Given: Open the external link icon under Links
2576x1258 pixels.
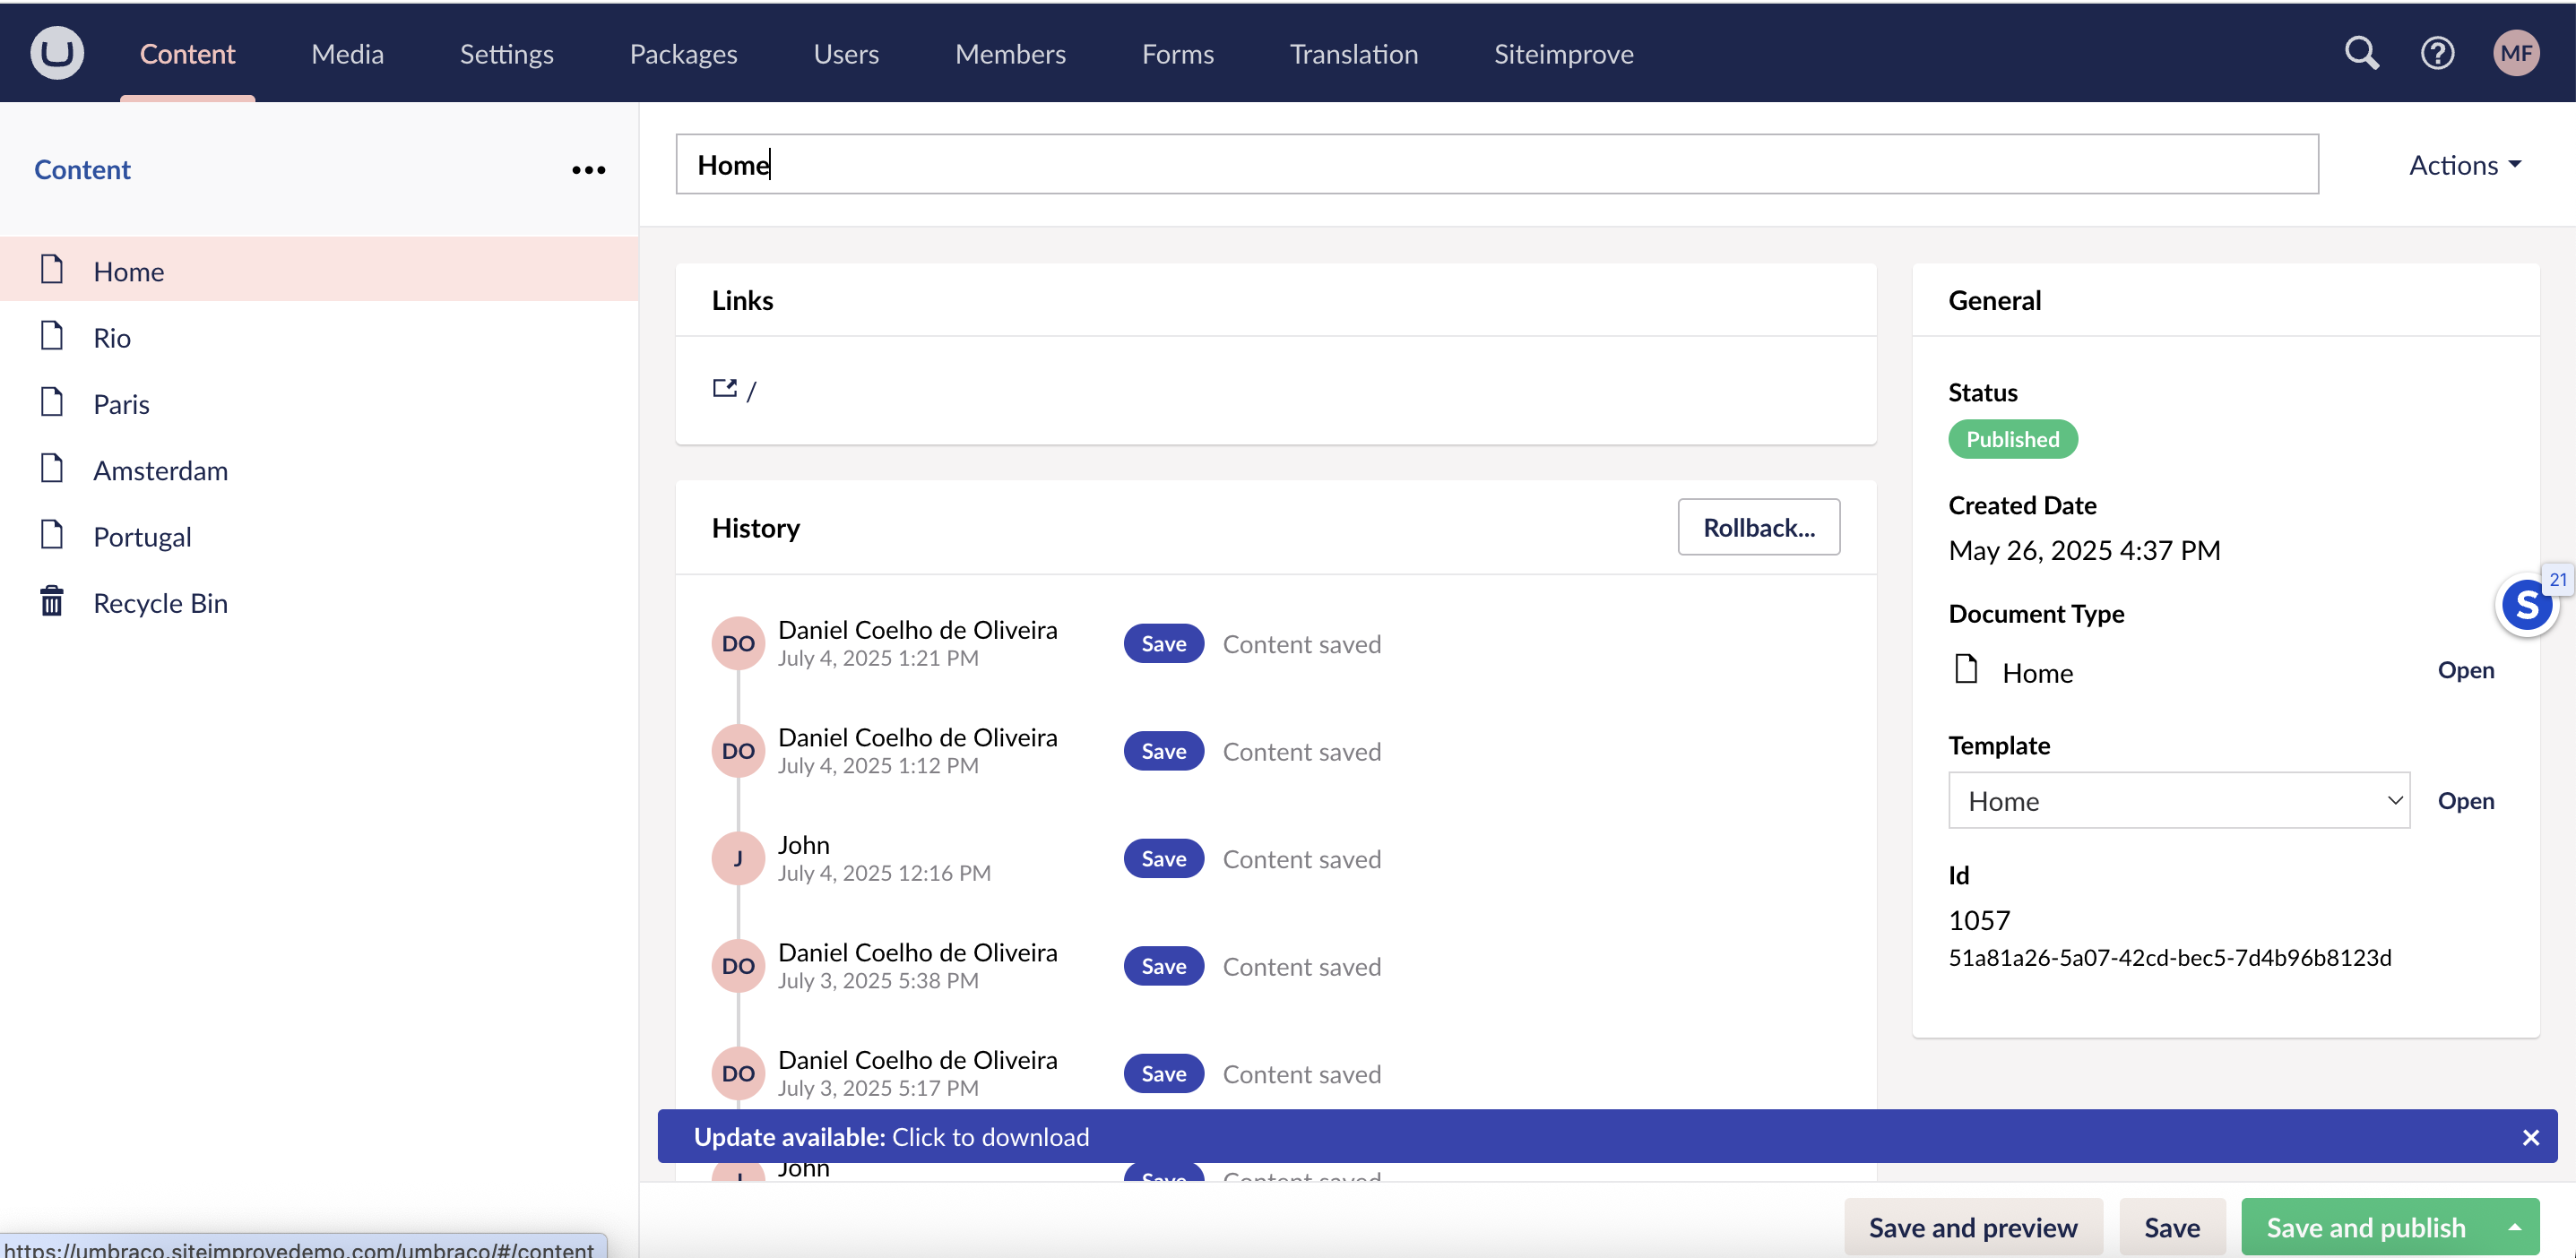Looking at the screenshot, I should pos(725,389).
